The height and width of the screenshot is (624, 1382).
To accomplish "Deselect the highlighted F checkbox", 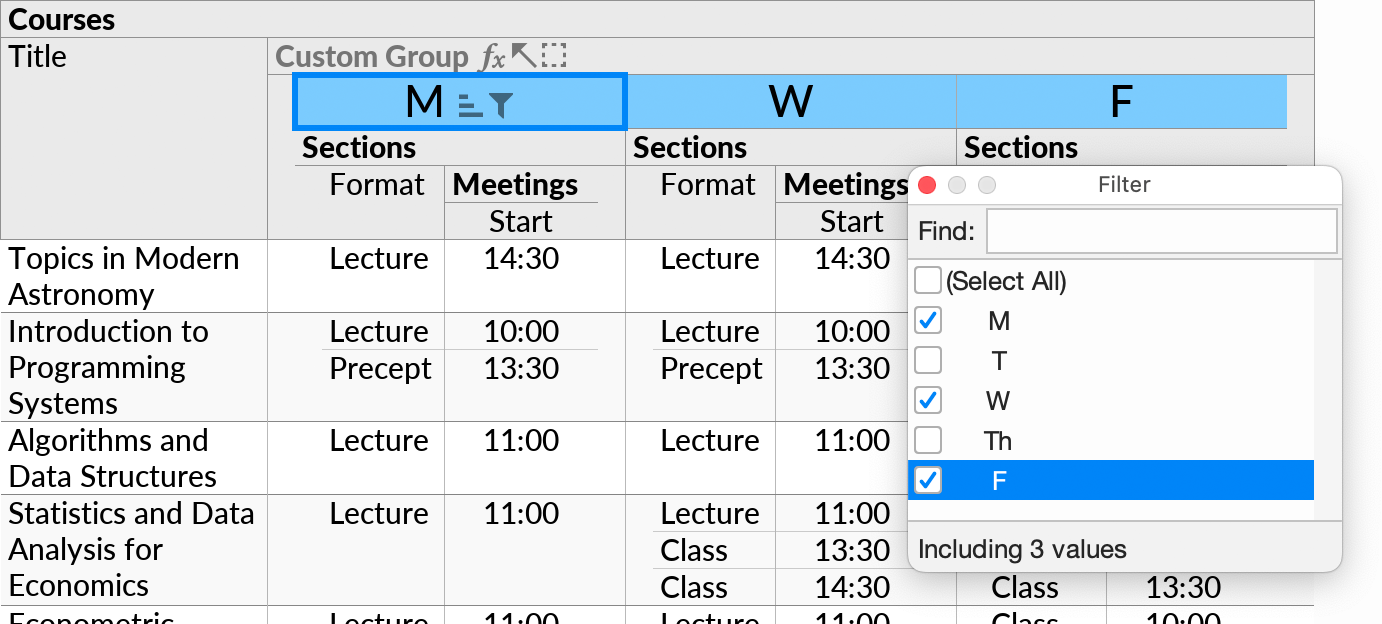I will pyautogui.click(x=928, y=480).
